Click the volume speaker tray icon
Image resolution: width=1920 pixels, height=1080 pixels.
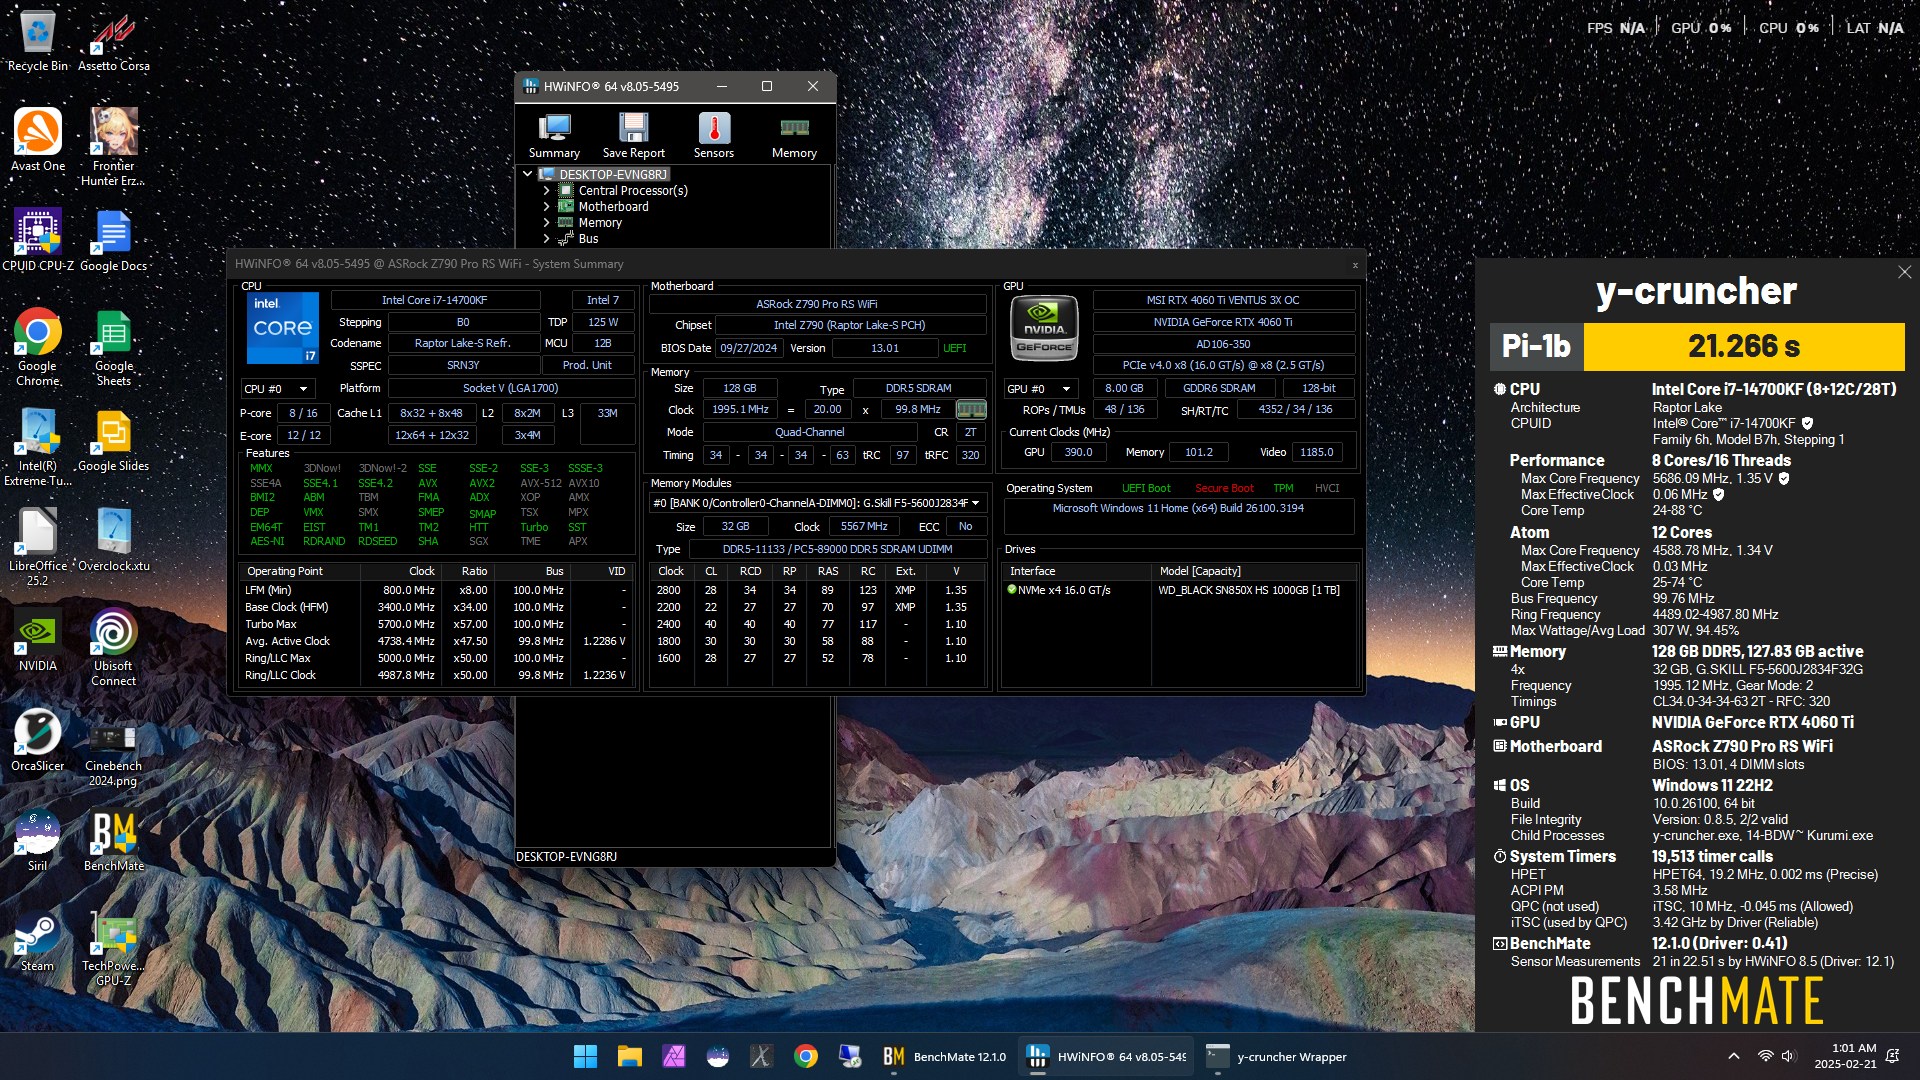click(1788, 1056)
